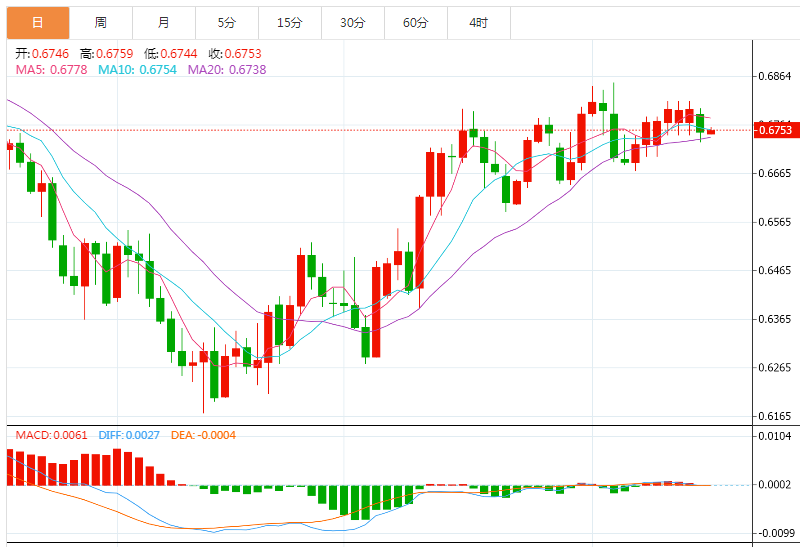
Task: Click the 0.6365 price axis label
Action: coord(774,319)
